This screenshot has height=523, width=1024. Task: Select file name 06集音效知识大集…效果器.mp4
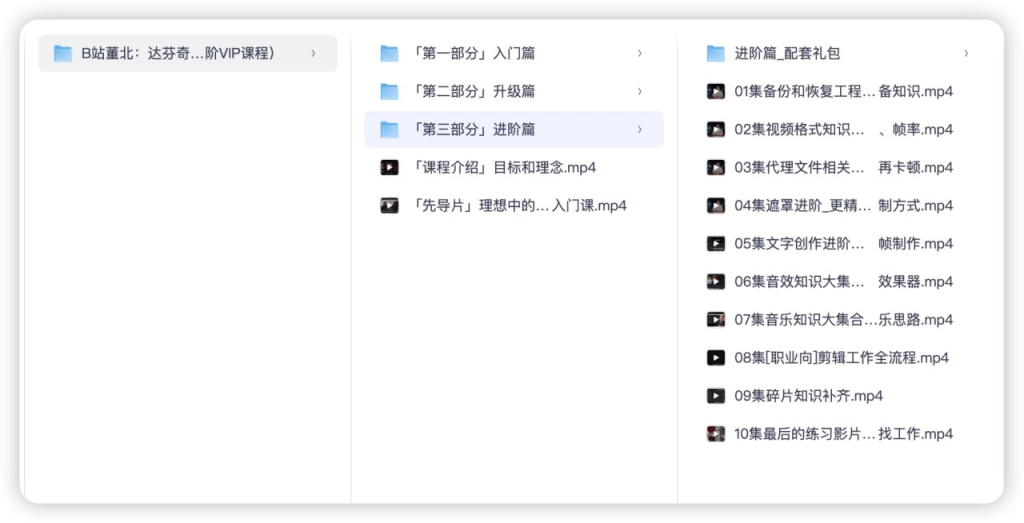(x=844, y=282)
